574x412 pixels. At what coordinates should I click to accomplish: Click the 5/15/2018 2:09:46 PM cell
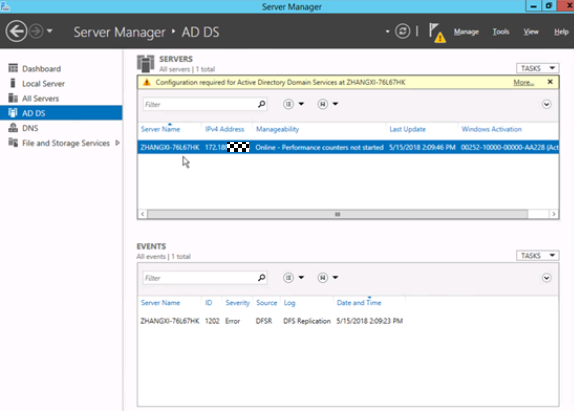pyautogui.click(x=422, y=147)
